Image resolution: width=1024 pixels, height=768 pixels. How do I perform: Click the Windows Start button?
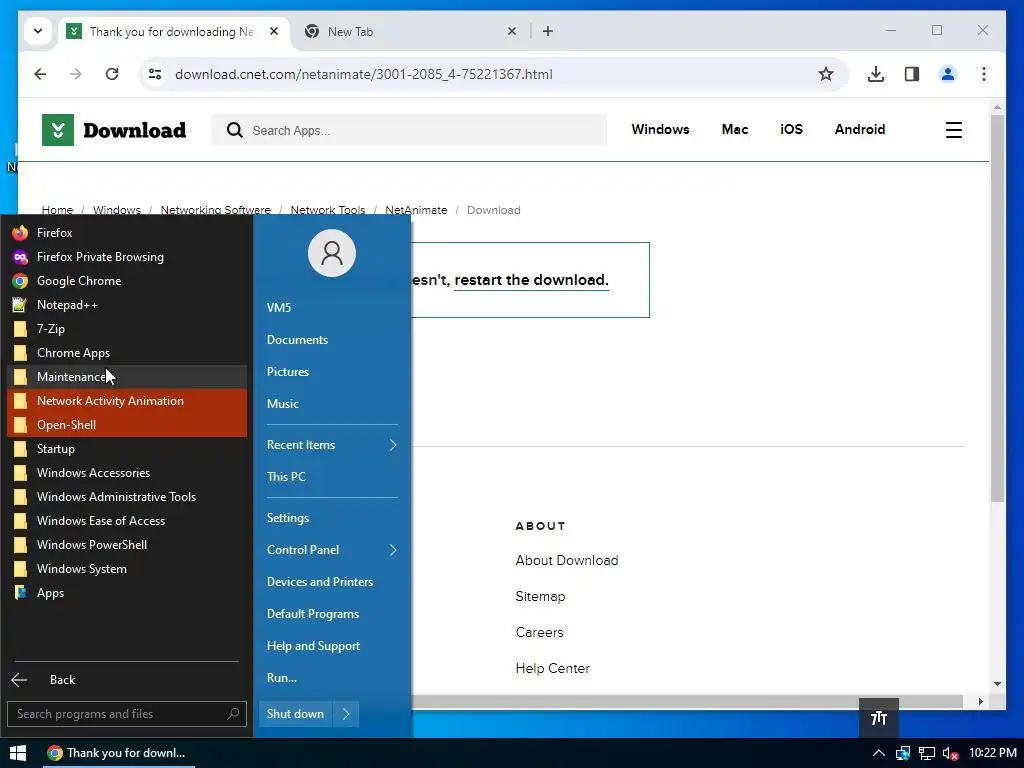(18, 753)
